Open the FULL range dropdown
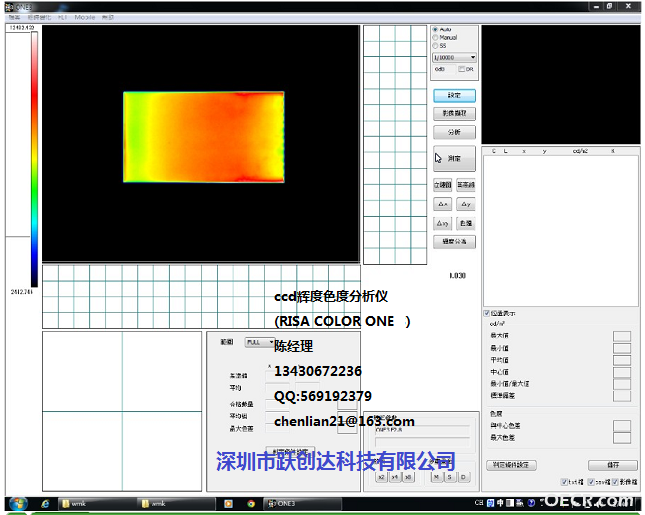The width and height of the screenshot is (645, 515). click(259, 342)
